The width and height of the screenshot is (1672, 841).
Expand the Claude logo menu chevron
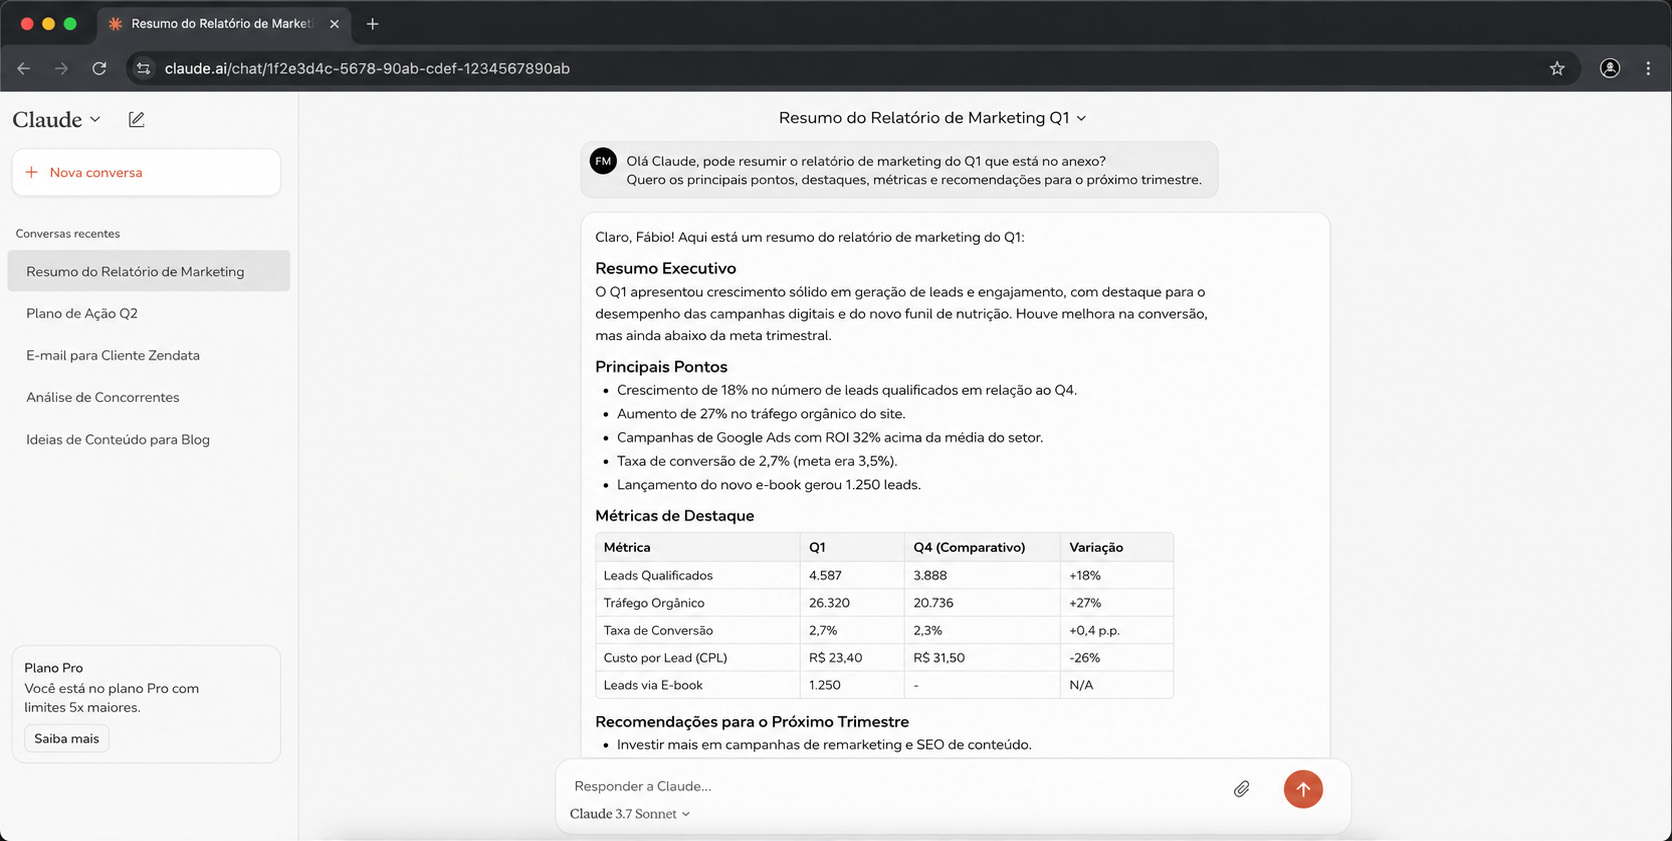click(x=95, y=119)
